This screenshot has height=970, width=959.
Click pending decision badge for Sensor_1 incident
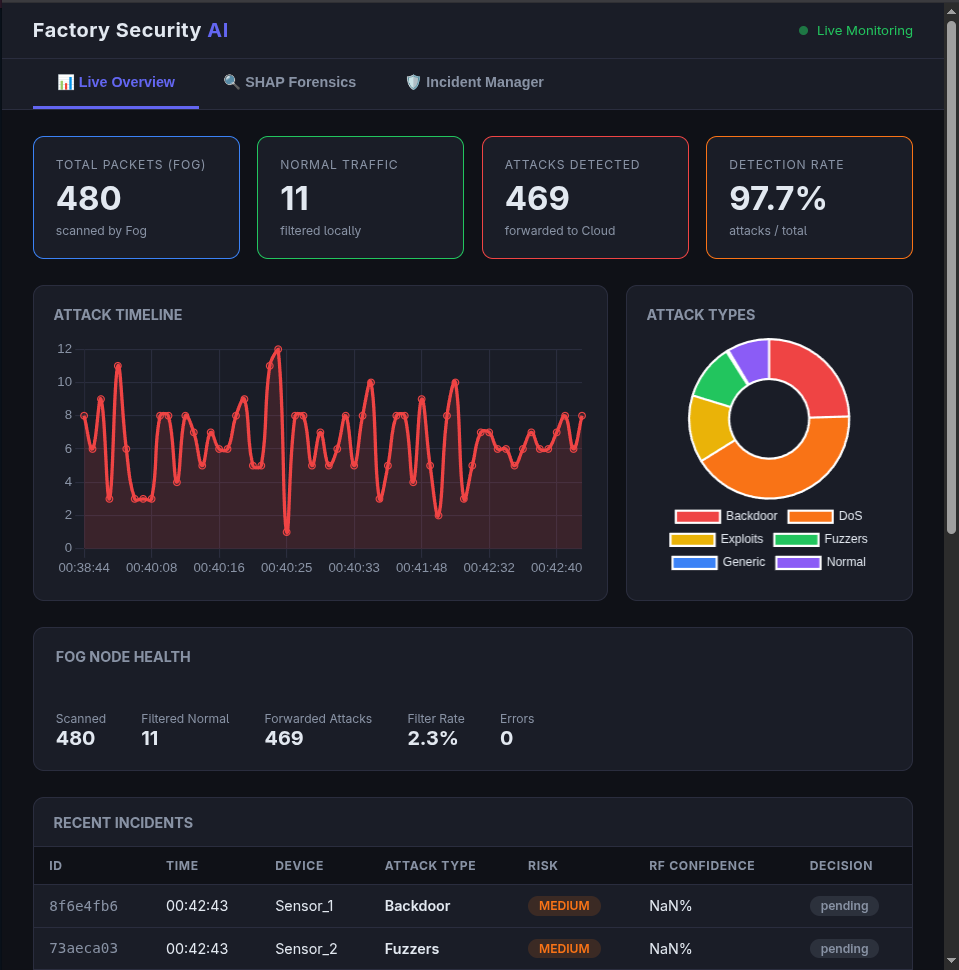click(844, 906)
